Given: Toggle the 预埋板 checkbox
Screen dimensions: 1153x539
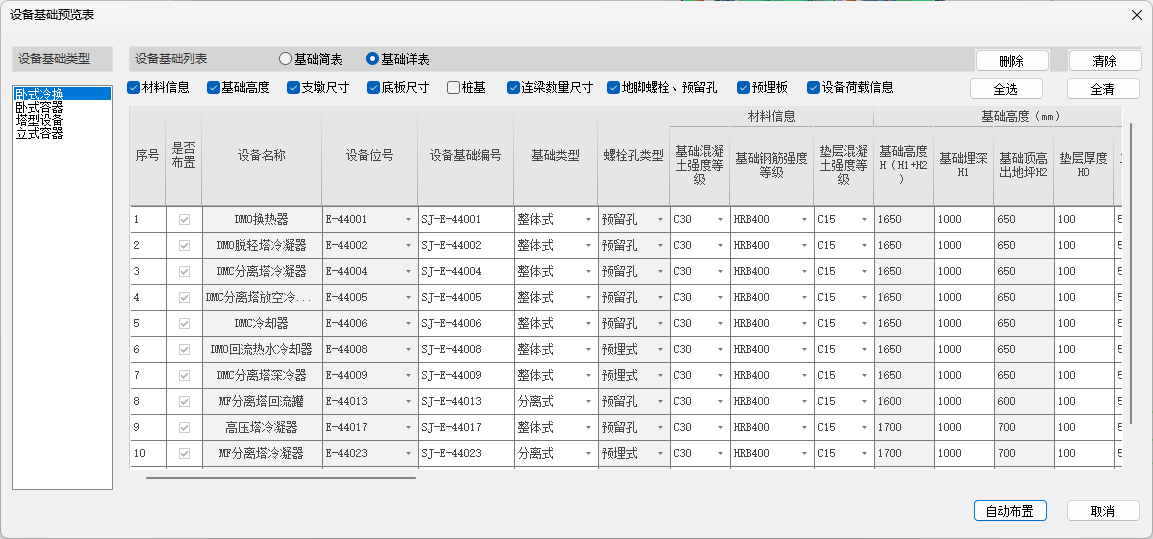Looking at the screenshot, I should point(744,88).
